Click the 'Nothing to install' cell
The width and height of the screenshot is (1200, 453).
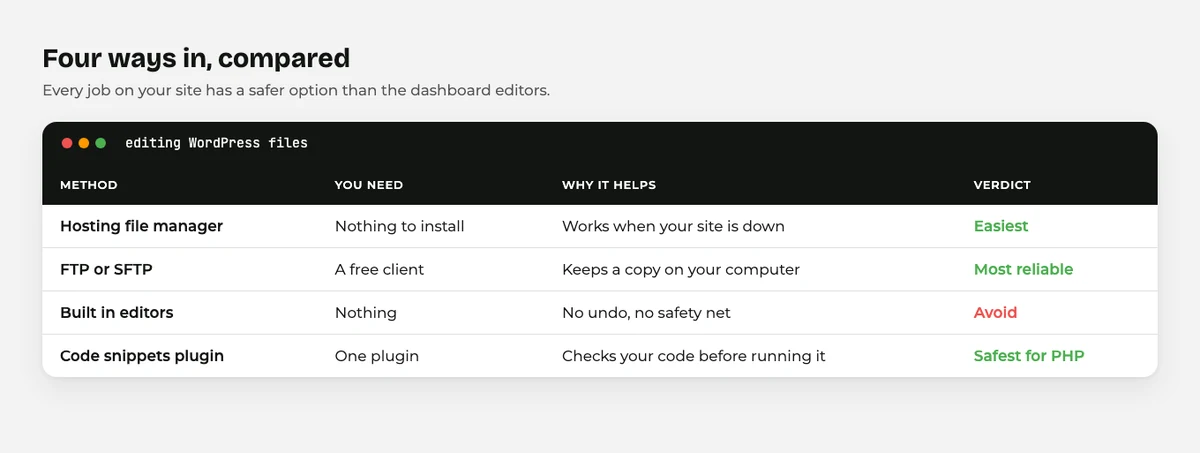[x=400, y=226]
